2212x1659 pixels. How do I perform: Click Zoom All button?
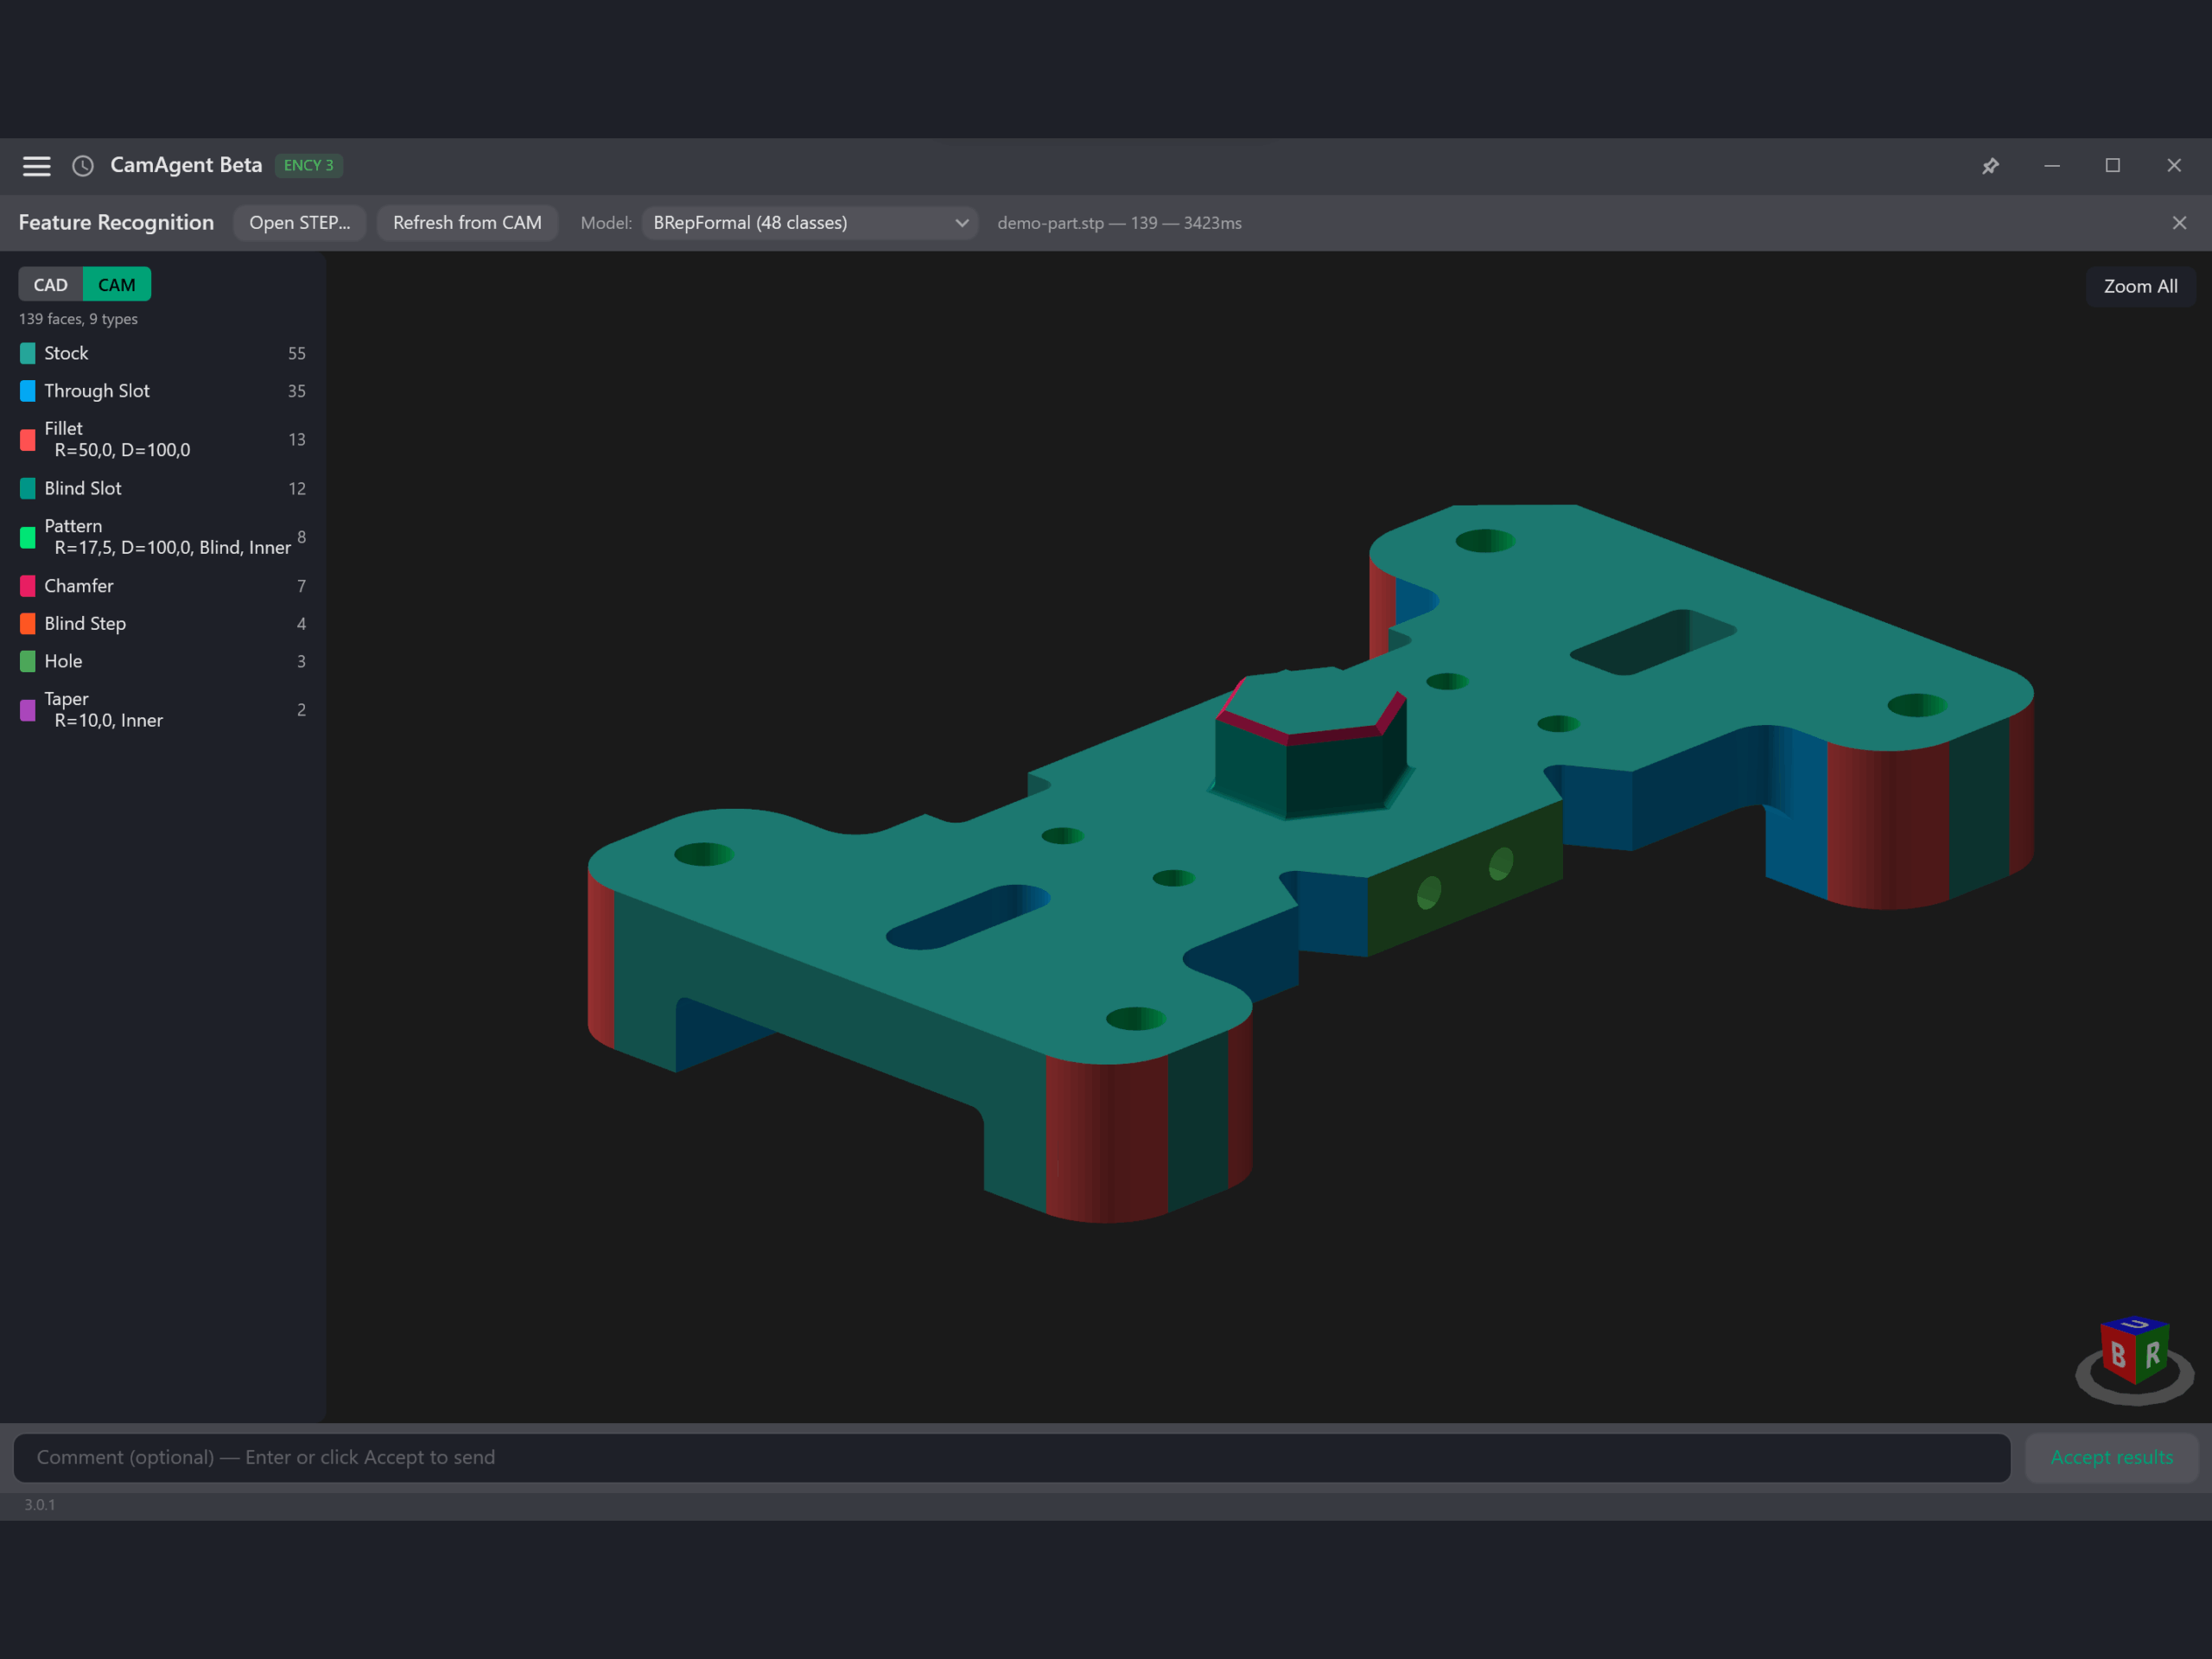(2140, 286)
